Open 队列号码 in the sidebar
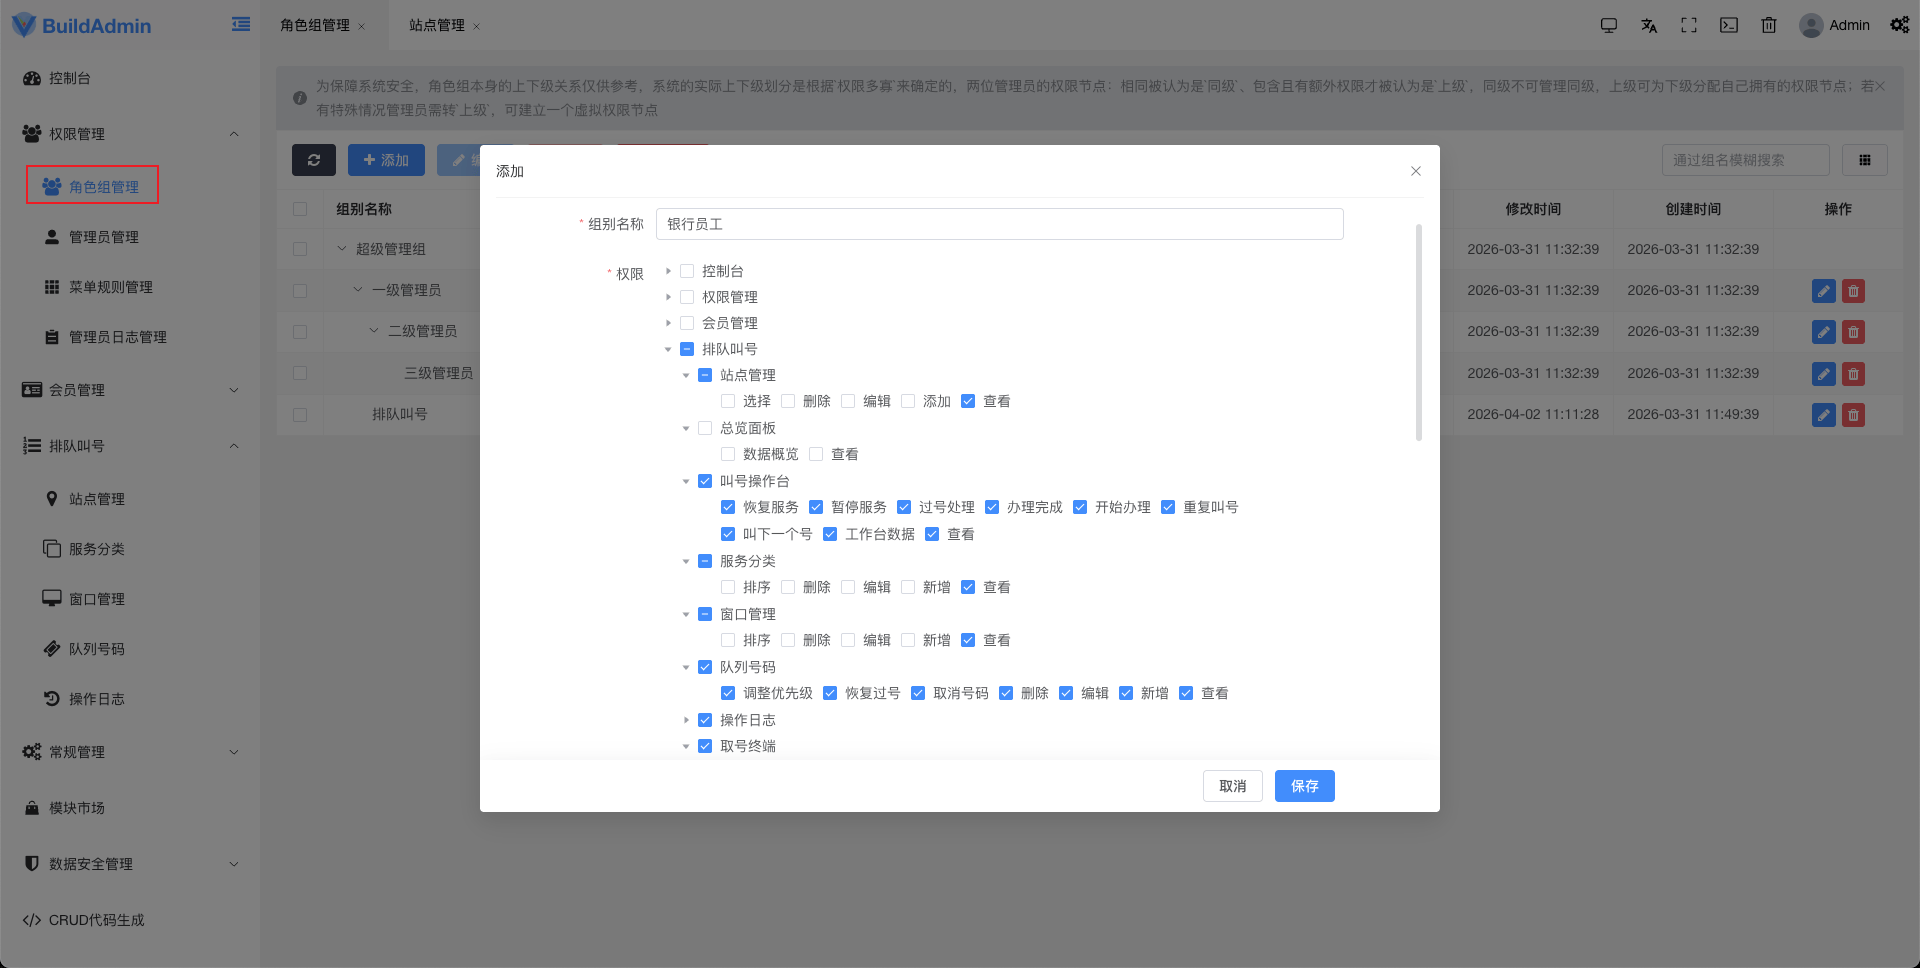This screenshot has width=1920, height=968. tap(130, 649)
